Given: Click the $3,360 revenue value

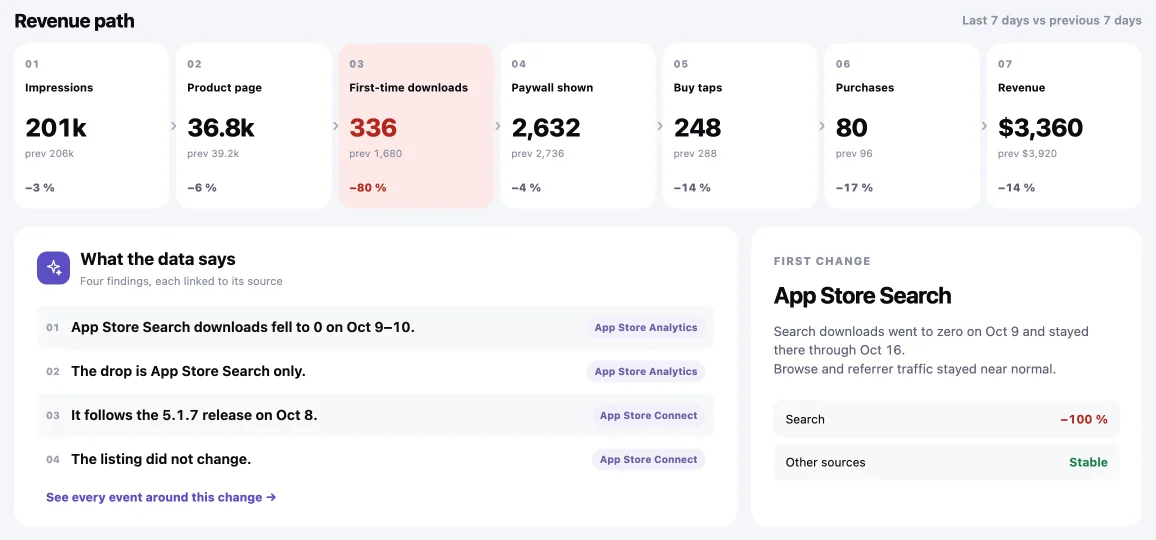Looking at the screenshot, I should point(1040,128).
